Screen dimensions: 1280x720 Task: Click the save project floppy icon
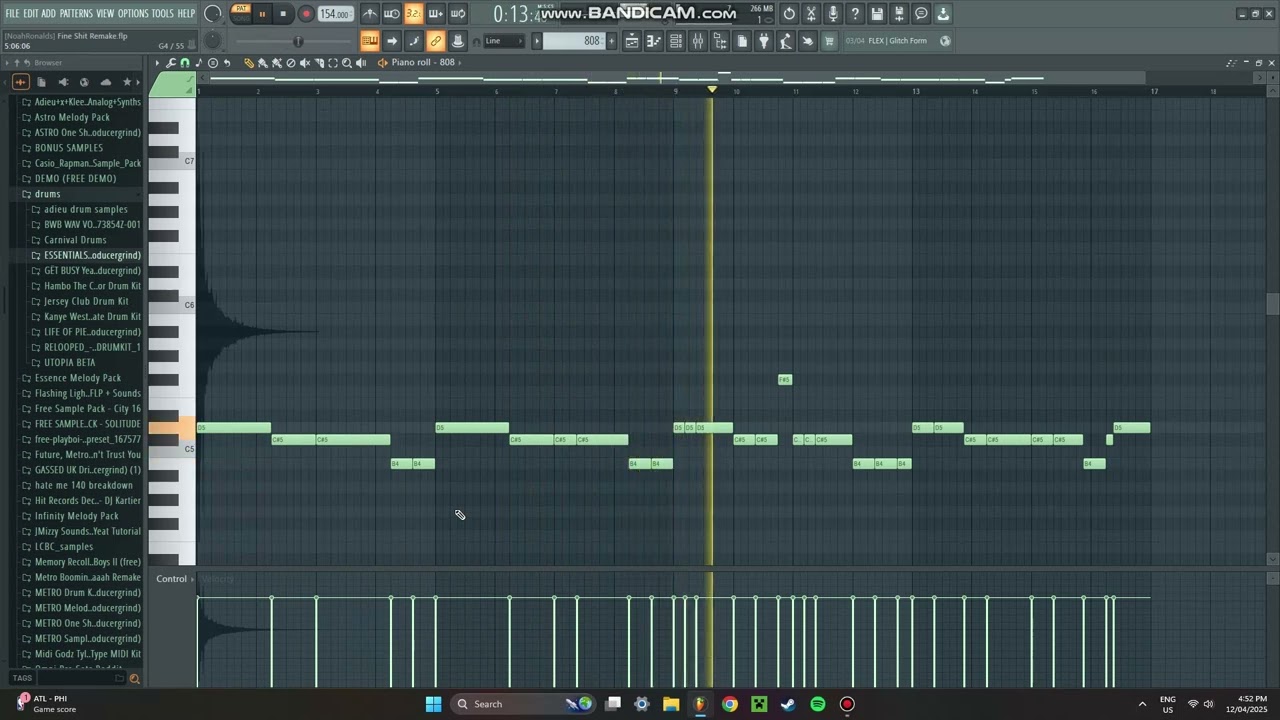[877, 14]
